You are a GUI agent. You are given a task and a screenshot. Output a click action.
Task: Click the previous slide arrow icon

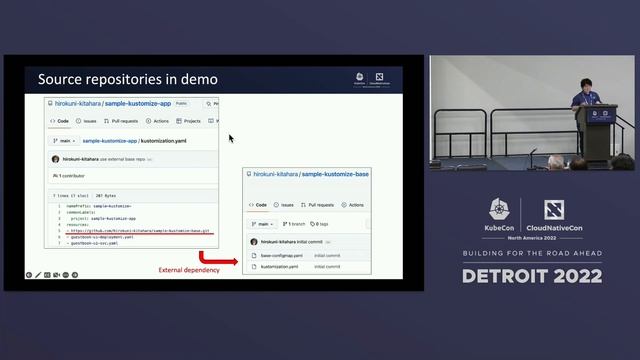pos(29,275)
